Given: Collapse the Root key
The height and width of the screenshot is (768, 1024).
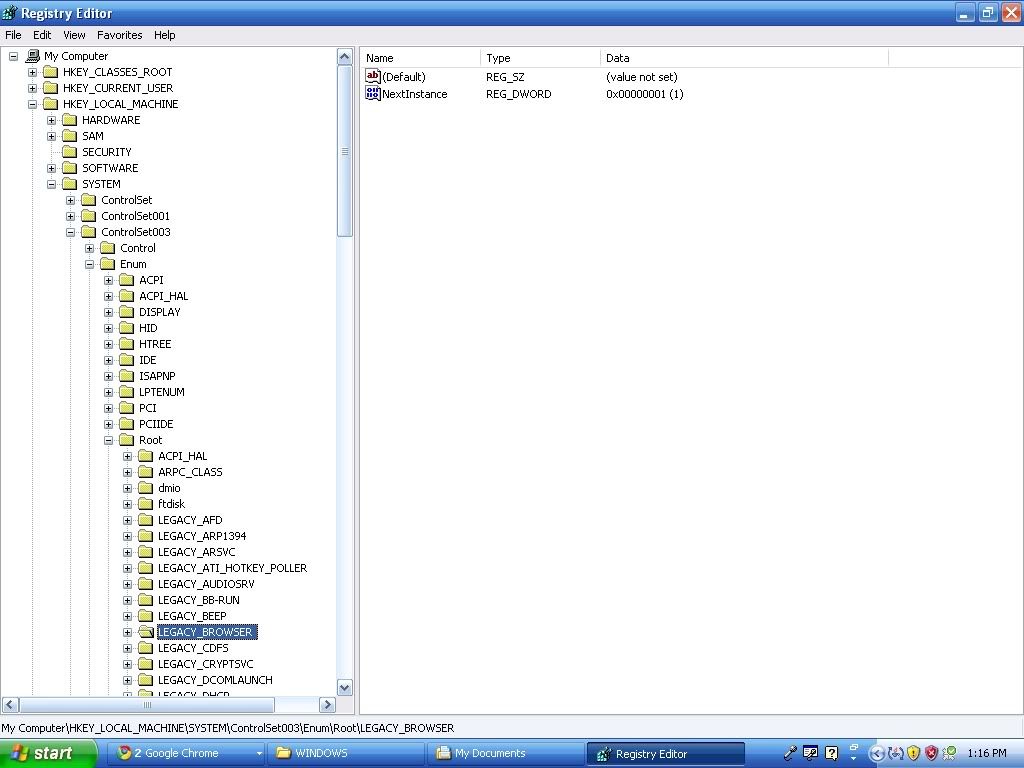Looking at the screenshot, I should coord(108,440).
